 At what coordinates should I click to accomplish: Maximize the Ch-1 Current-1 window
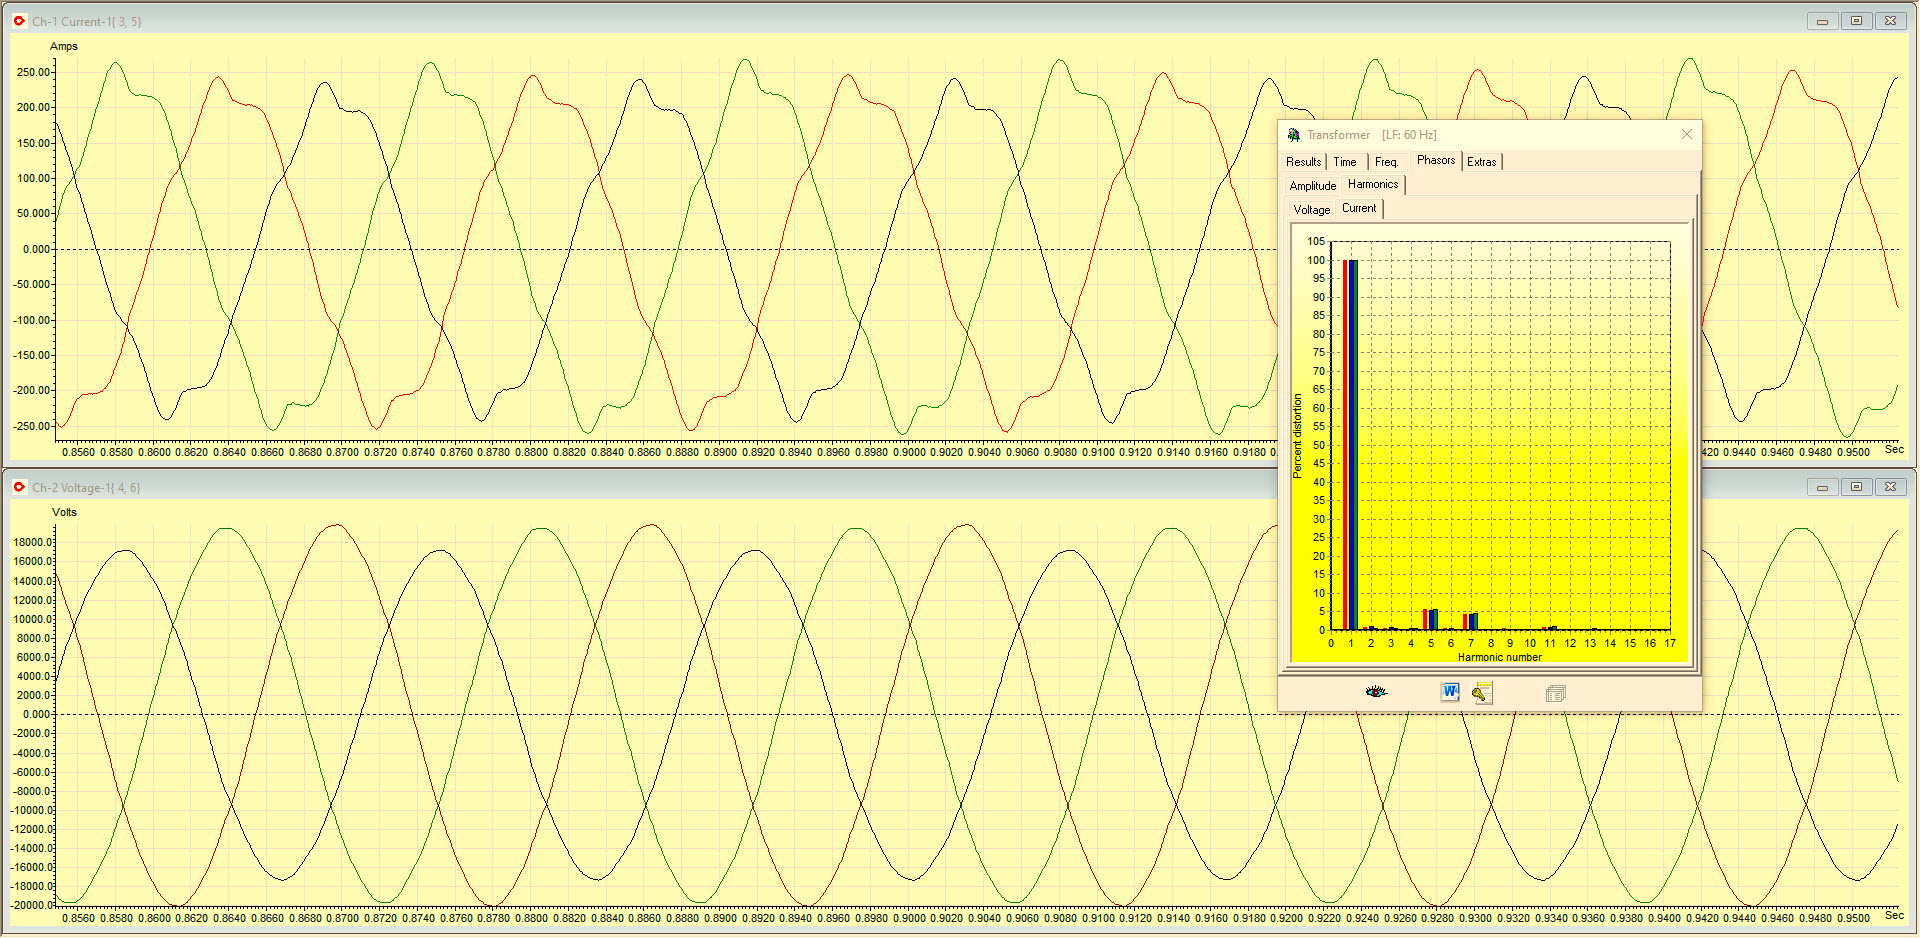pos(1856,21)
